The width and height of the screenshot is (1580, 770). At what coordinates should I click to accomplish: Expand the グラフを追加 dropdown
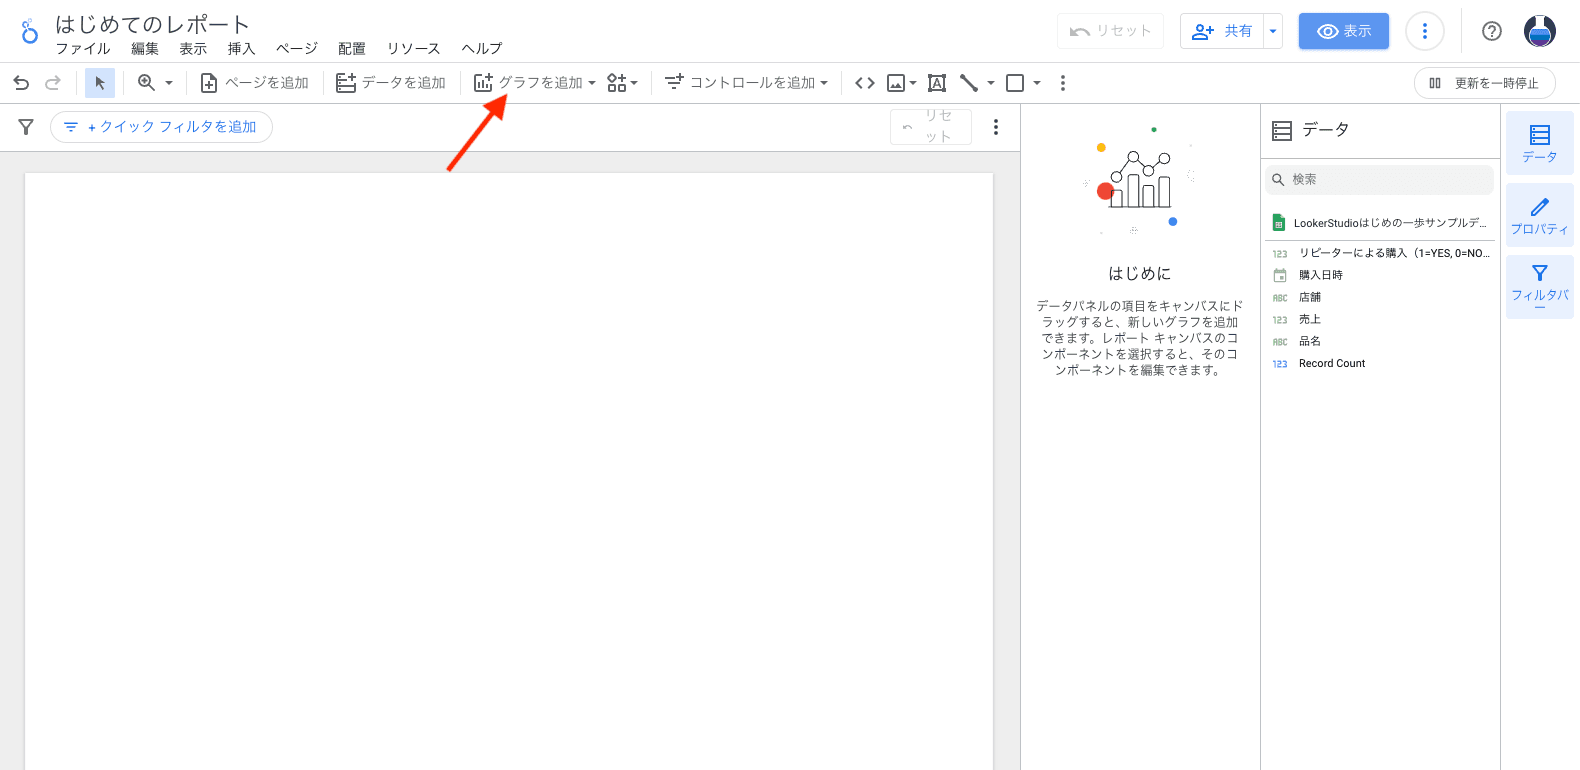(x=535, y=83)
